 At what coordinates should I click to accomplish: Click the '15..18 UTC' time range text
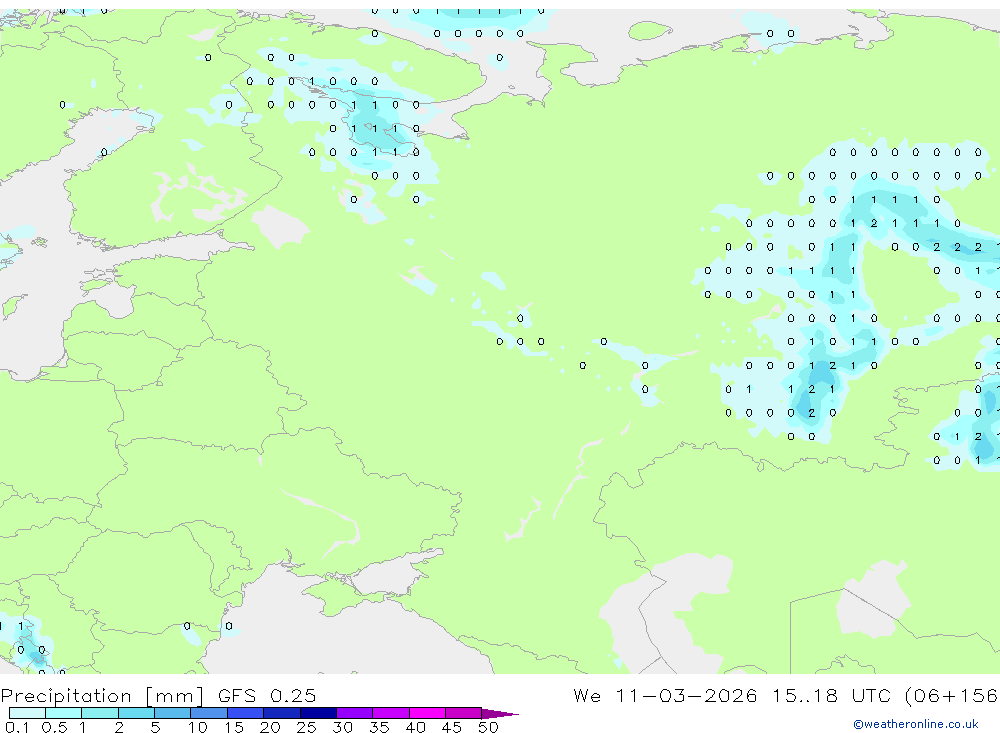coord(831,695)
